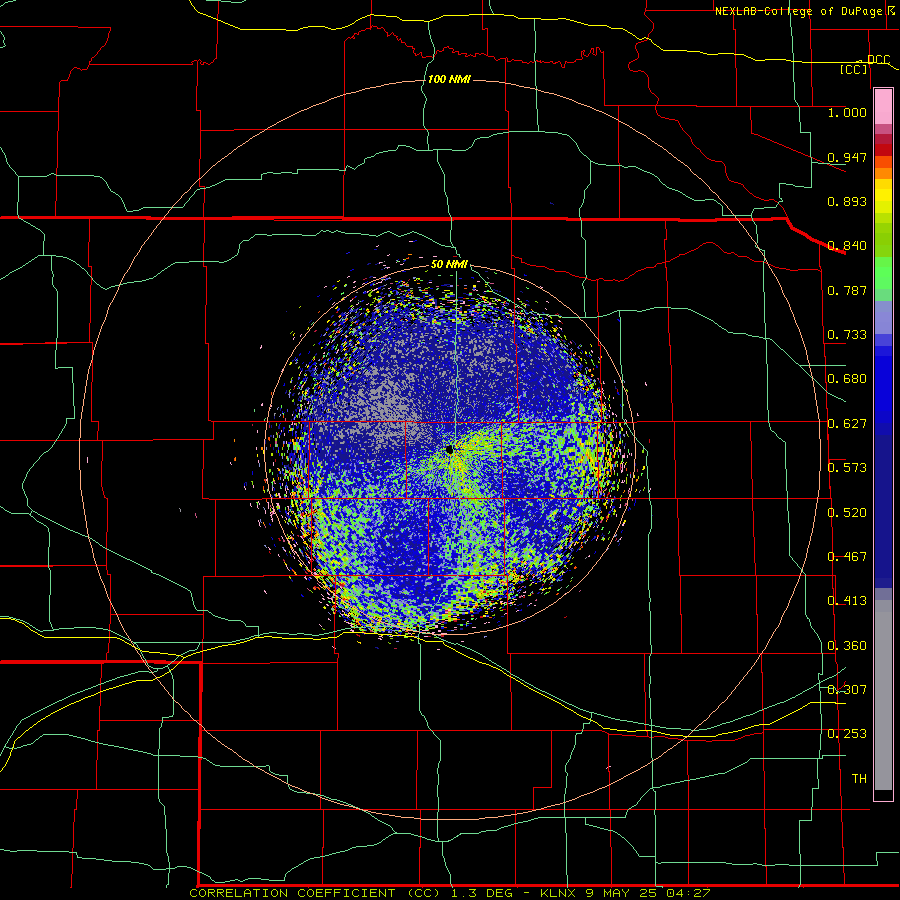The height and width of the screenshot is (900, 900).
Task: Pick the bright green segment of the color bar
Action: [883, 273]
